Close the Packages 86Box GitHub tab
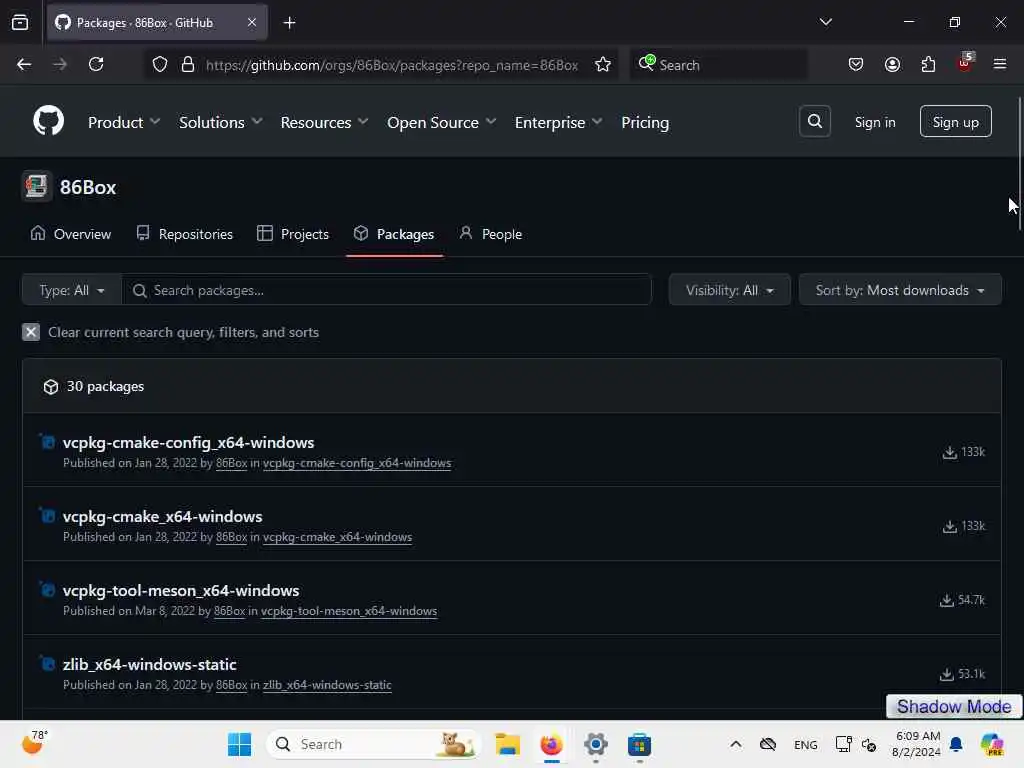This screenshot has width=1024, height=768. click(252, 23)
